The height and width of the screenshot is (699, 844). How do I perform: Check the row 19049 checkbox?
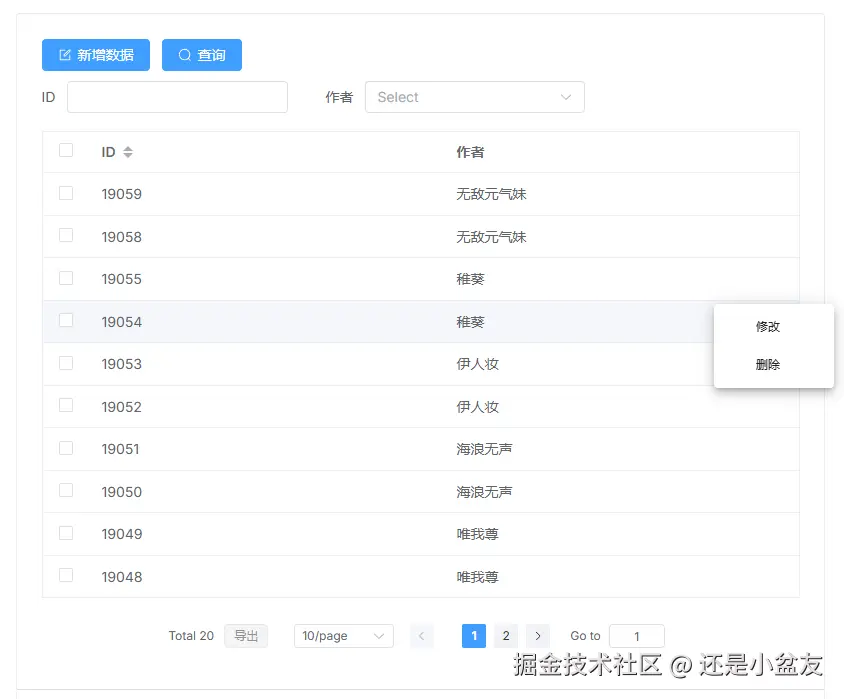pos(66,533)
